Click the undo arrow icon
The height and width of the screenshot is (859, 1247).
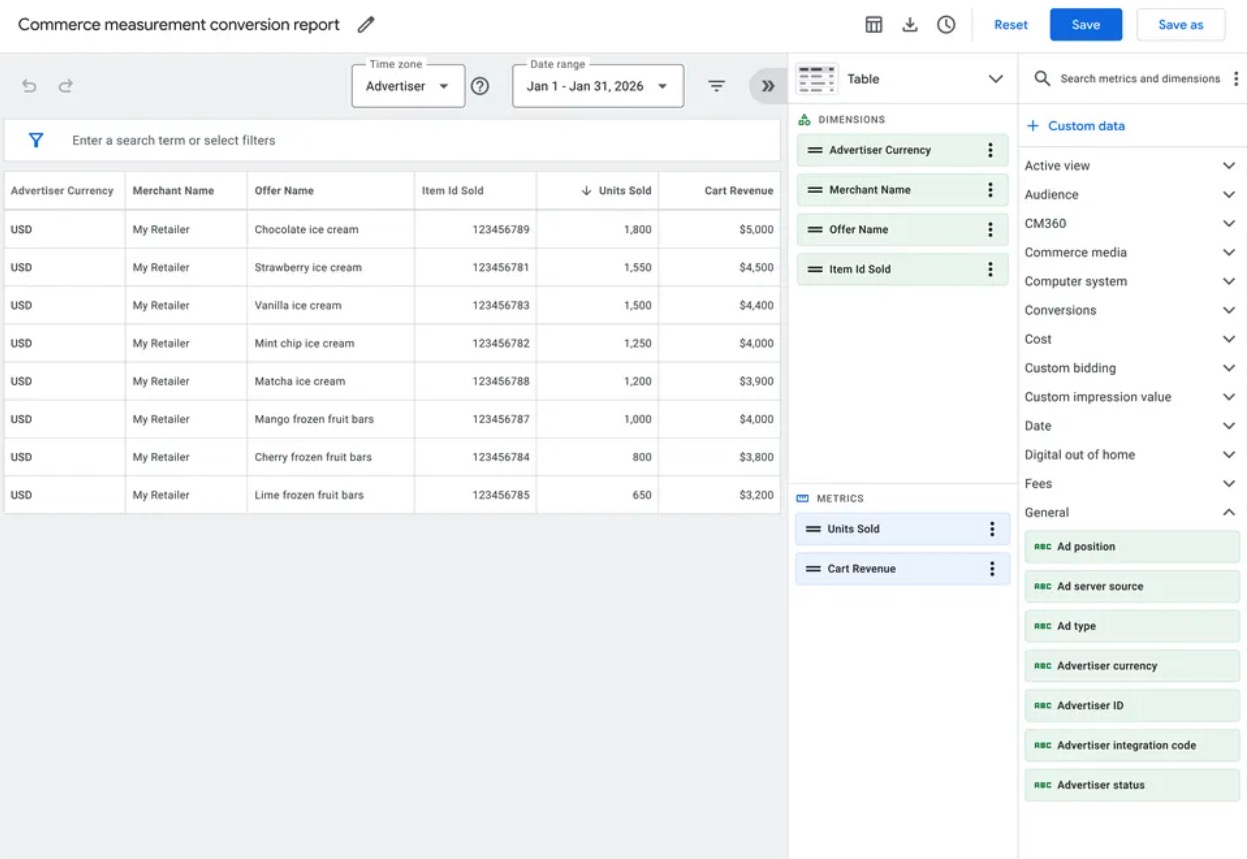[30, 86]
